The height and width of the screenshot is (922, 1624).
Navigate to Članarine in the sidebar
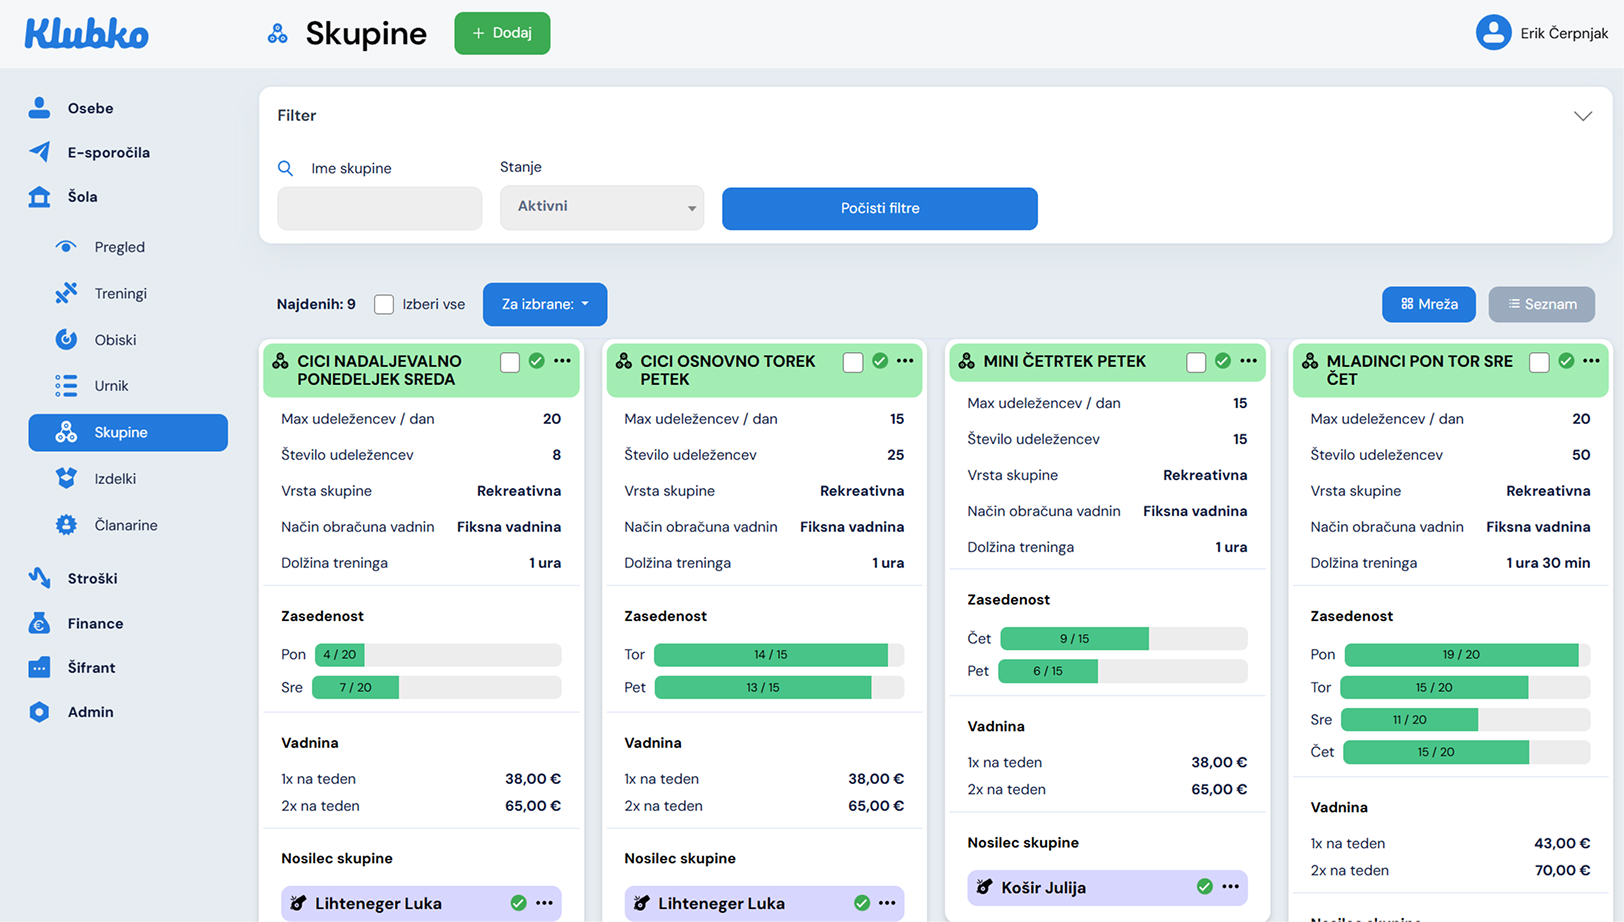tap(125, 525)
